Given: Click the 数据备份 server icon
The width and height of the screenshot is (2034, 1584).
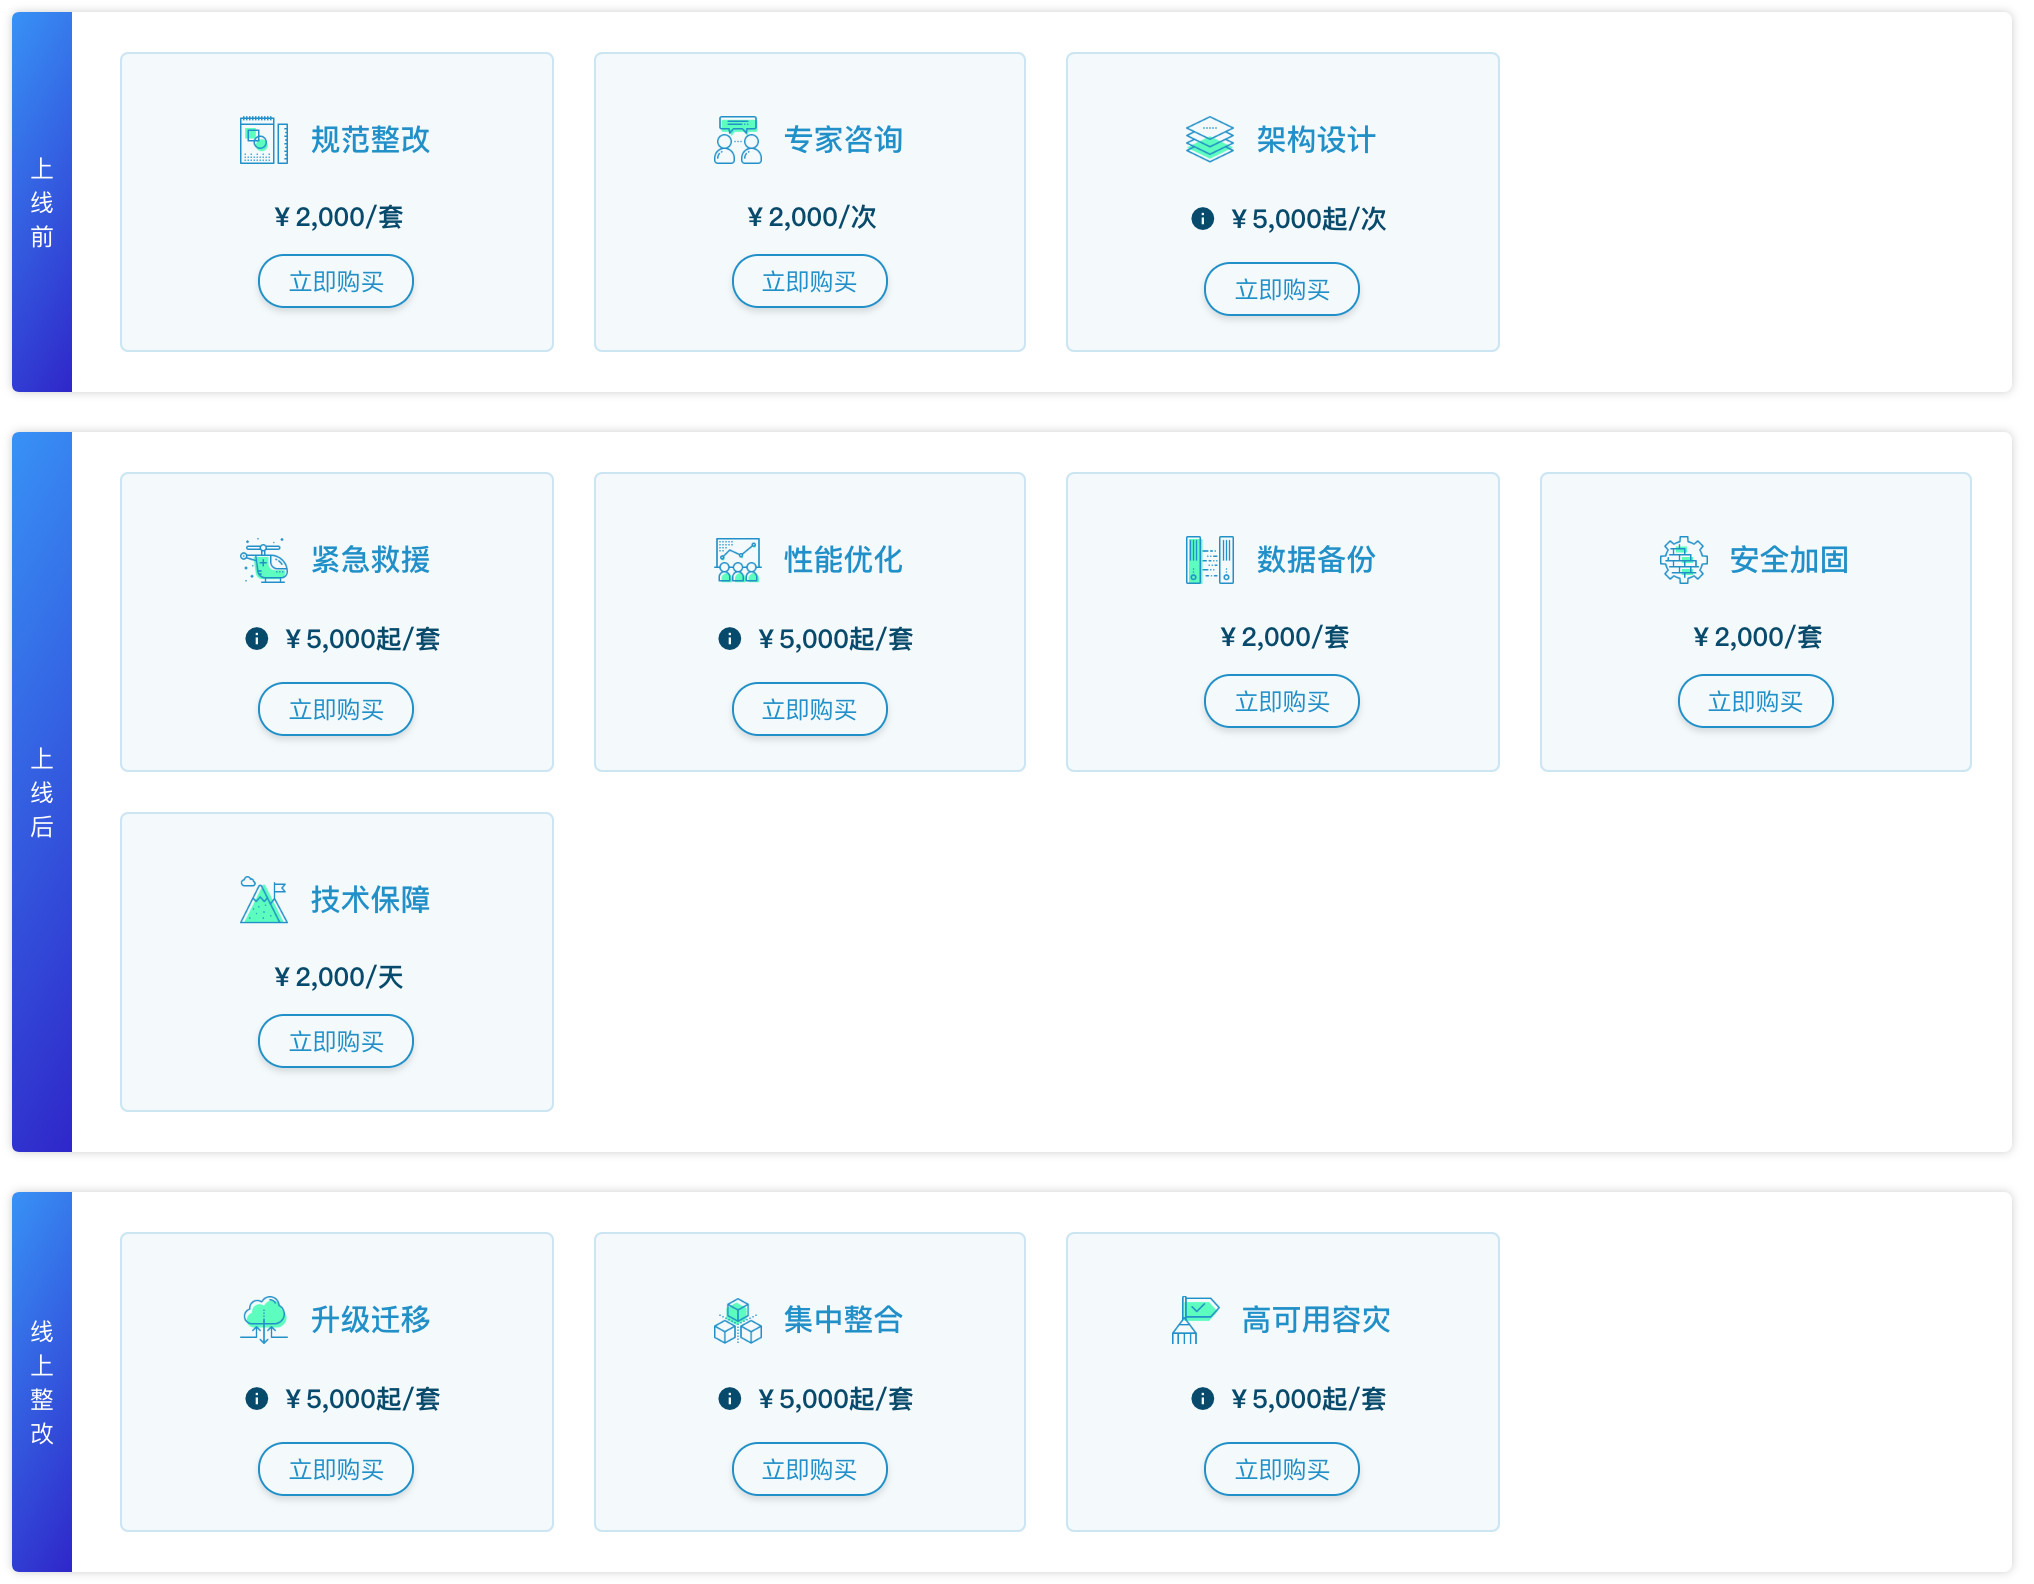Looking at the screenshot, I should pos(1210,560).
